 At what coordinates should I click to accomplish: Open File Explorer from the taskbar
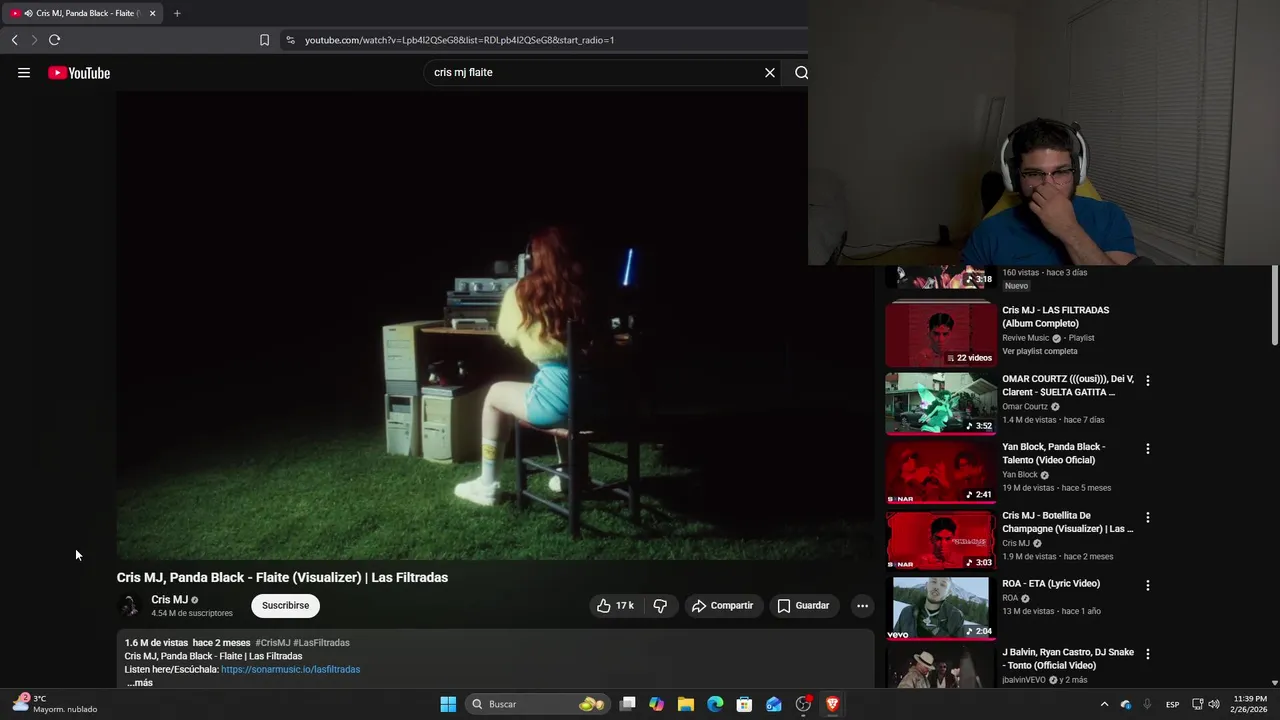click(x=685, y=704)
